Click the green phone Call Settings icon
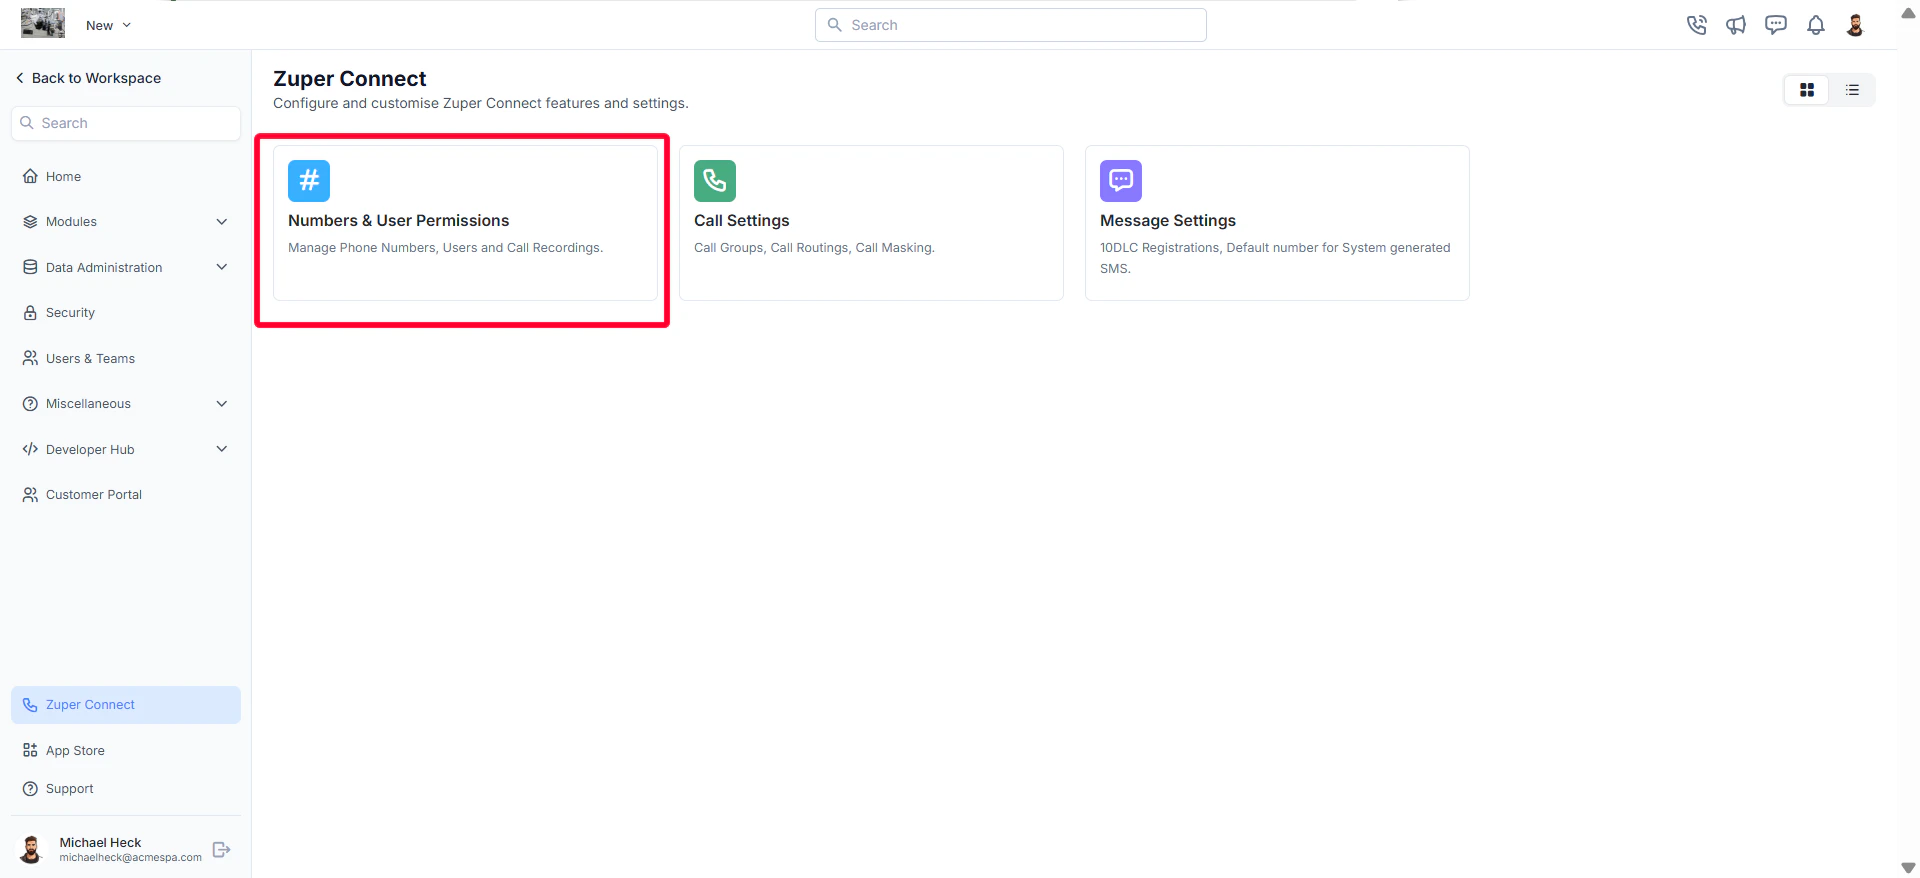This screenshot has width=1920, height=878. [715, 181]
